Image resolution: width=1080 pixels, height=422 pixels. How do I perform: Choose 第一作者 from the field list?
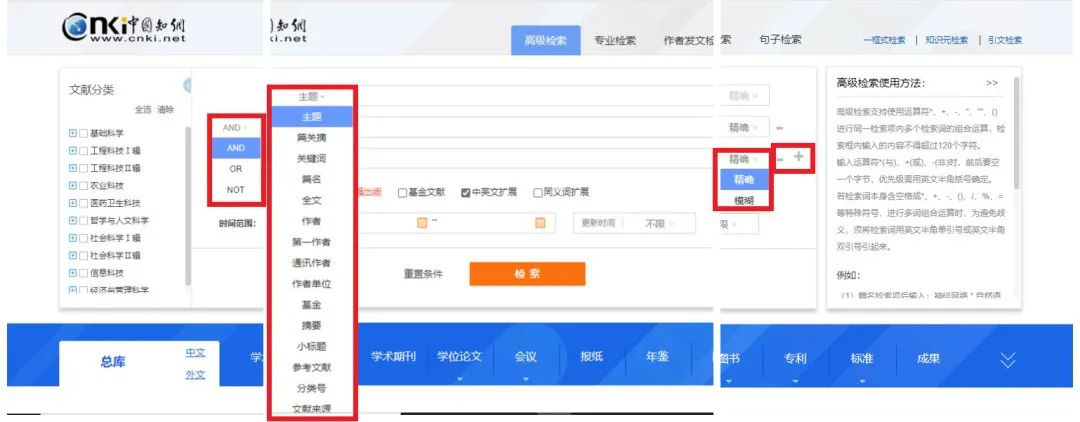(x=312, y=242)
